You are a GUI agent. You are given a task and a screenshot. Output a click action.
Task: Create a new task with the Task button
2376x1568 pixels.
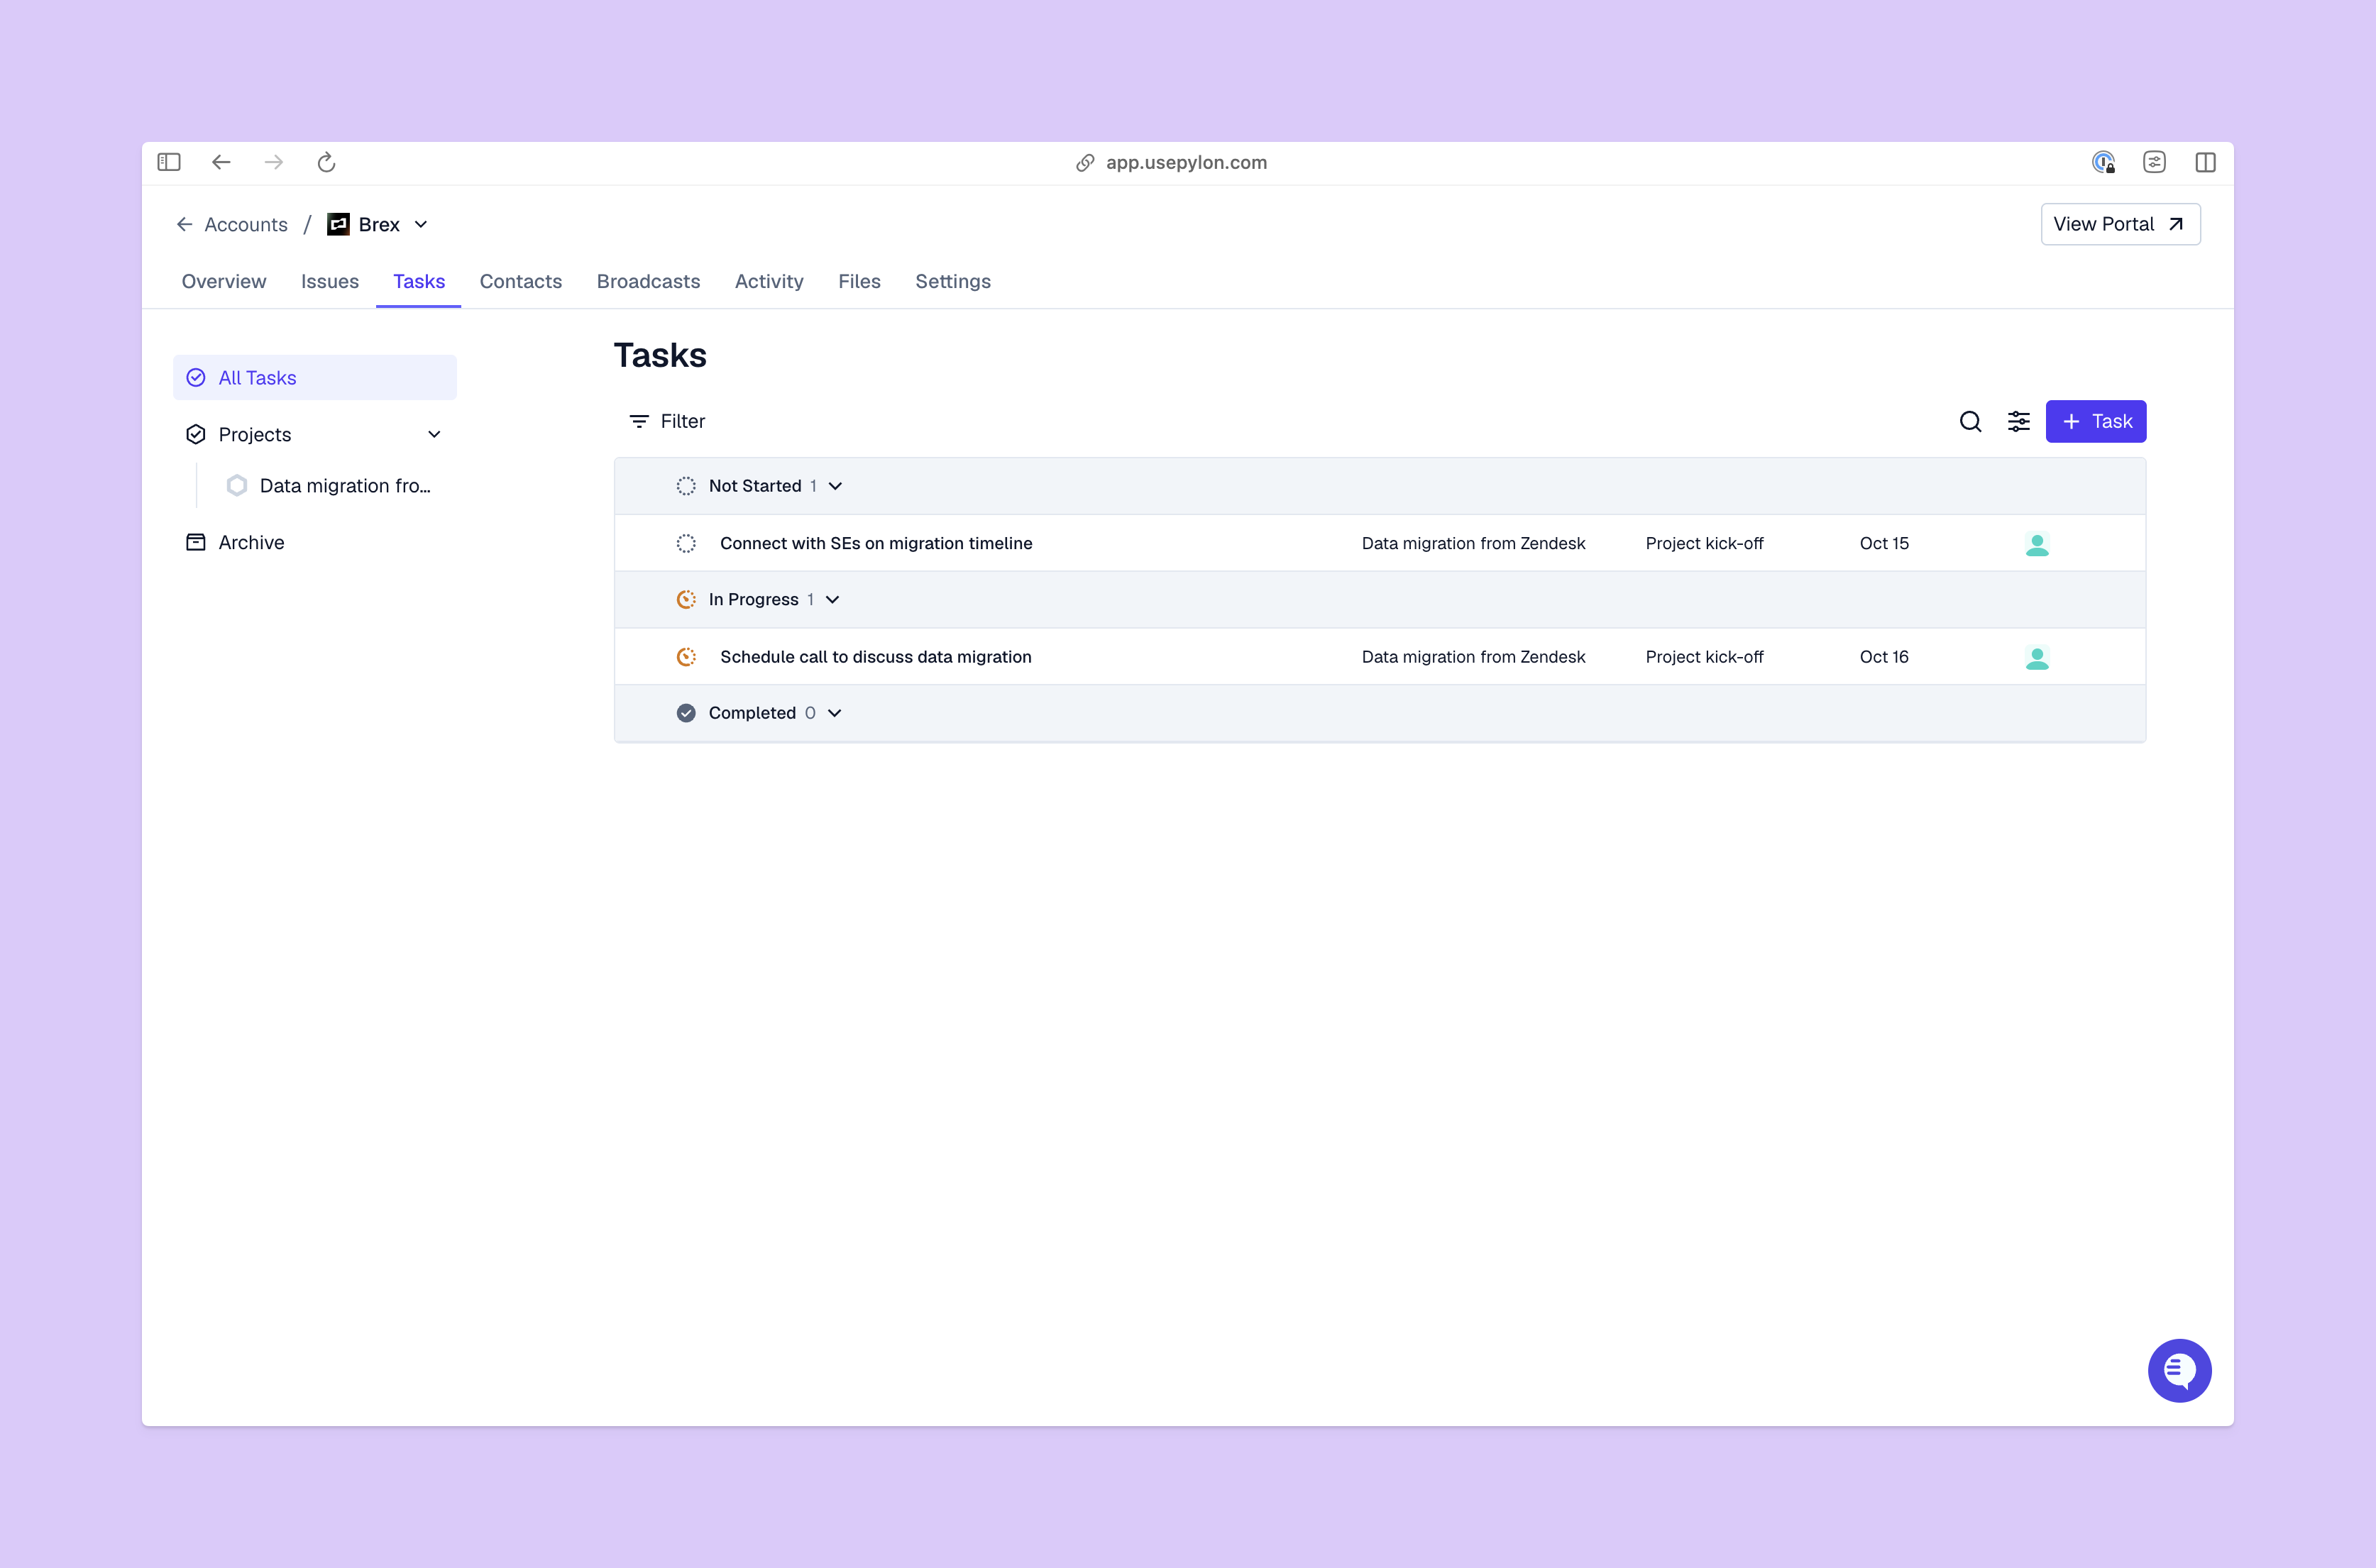(2096, 421)
